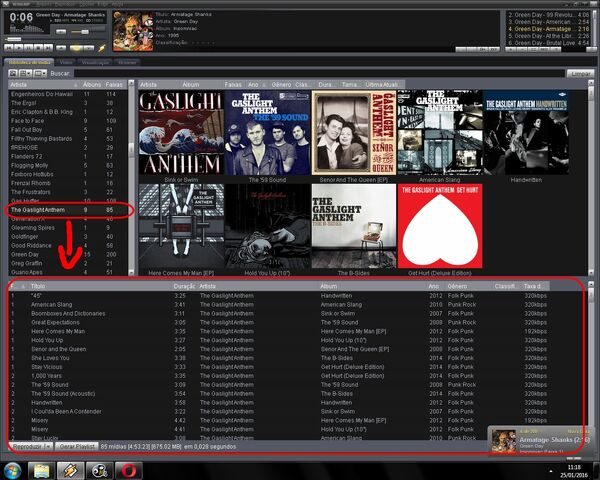Open the Windows Start menu

pos(12,471)
